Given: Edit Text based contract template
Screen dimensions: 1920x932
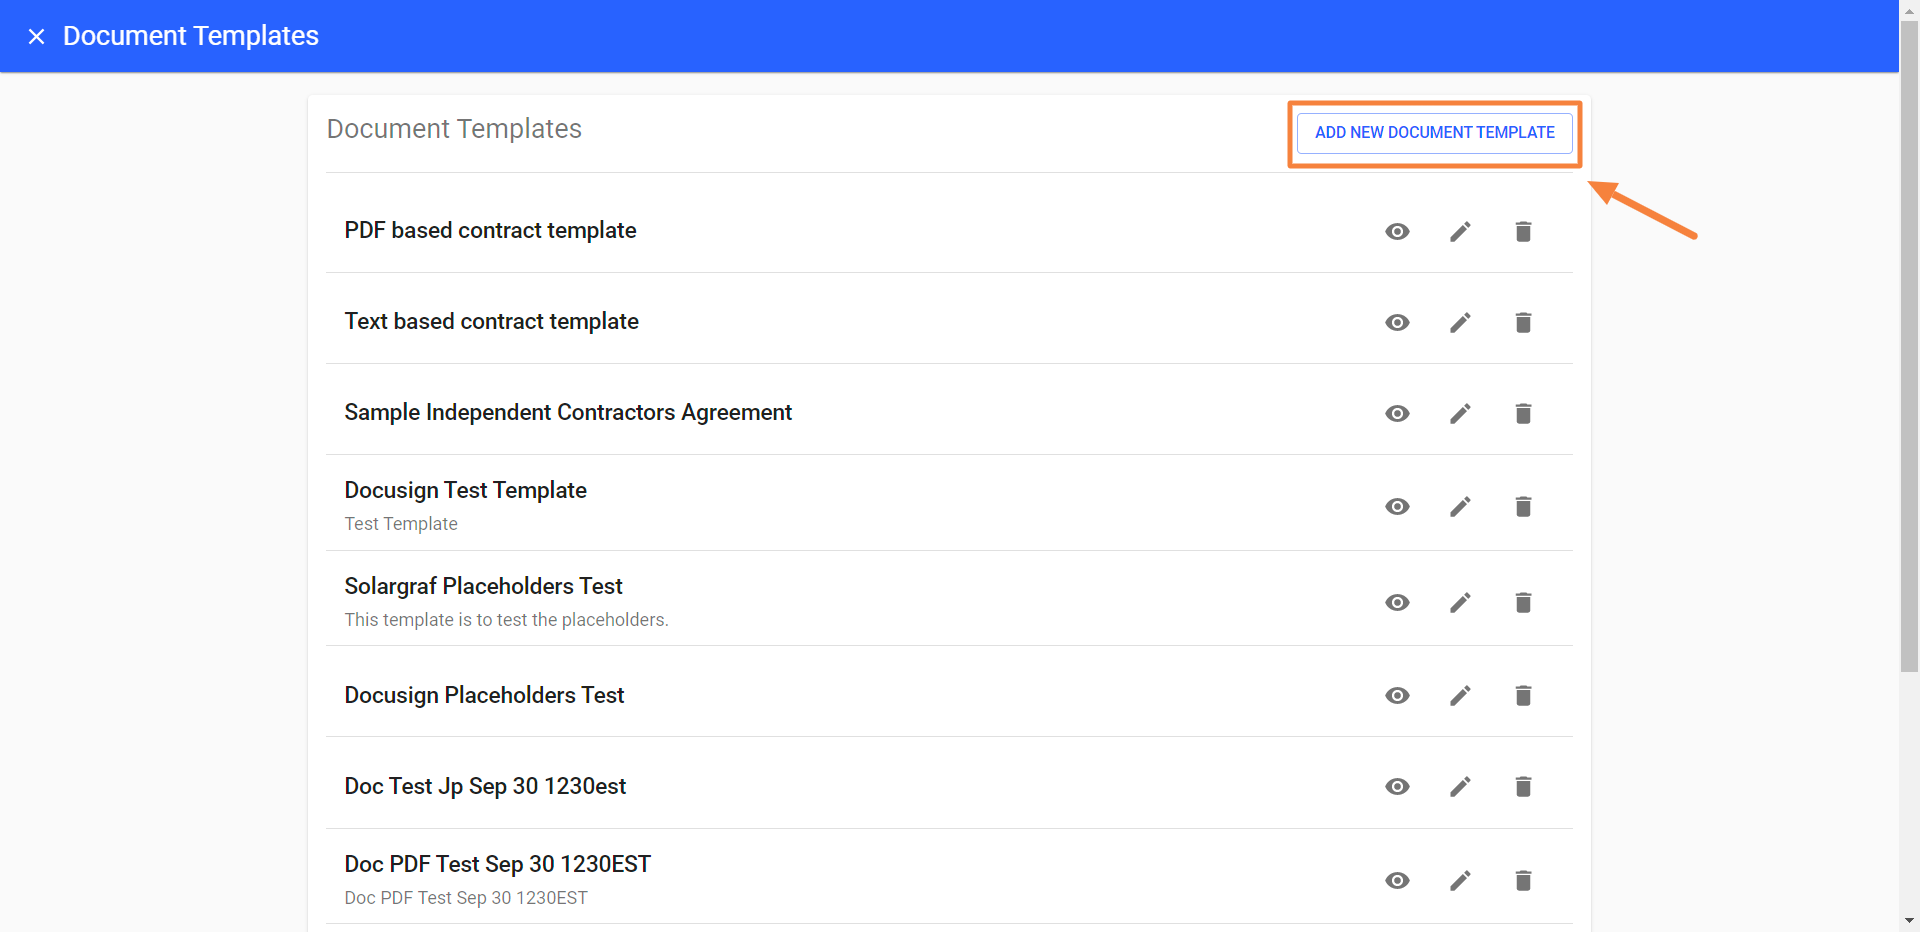Looking at the screenshot, I should pos(1460,323).
